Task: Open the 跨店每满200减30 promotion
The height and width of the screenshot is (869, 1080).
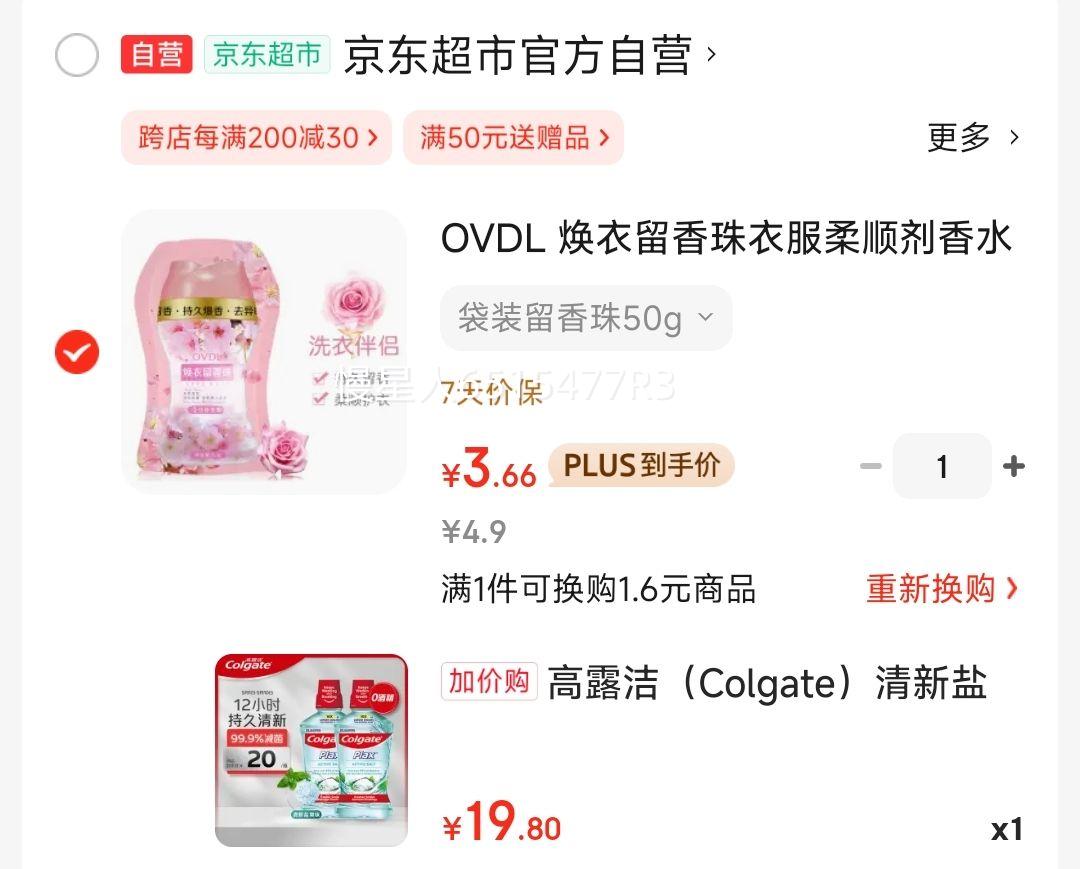Action: click(x=256, y=137)
